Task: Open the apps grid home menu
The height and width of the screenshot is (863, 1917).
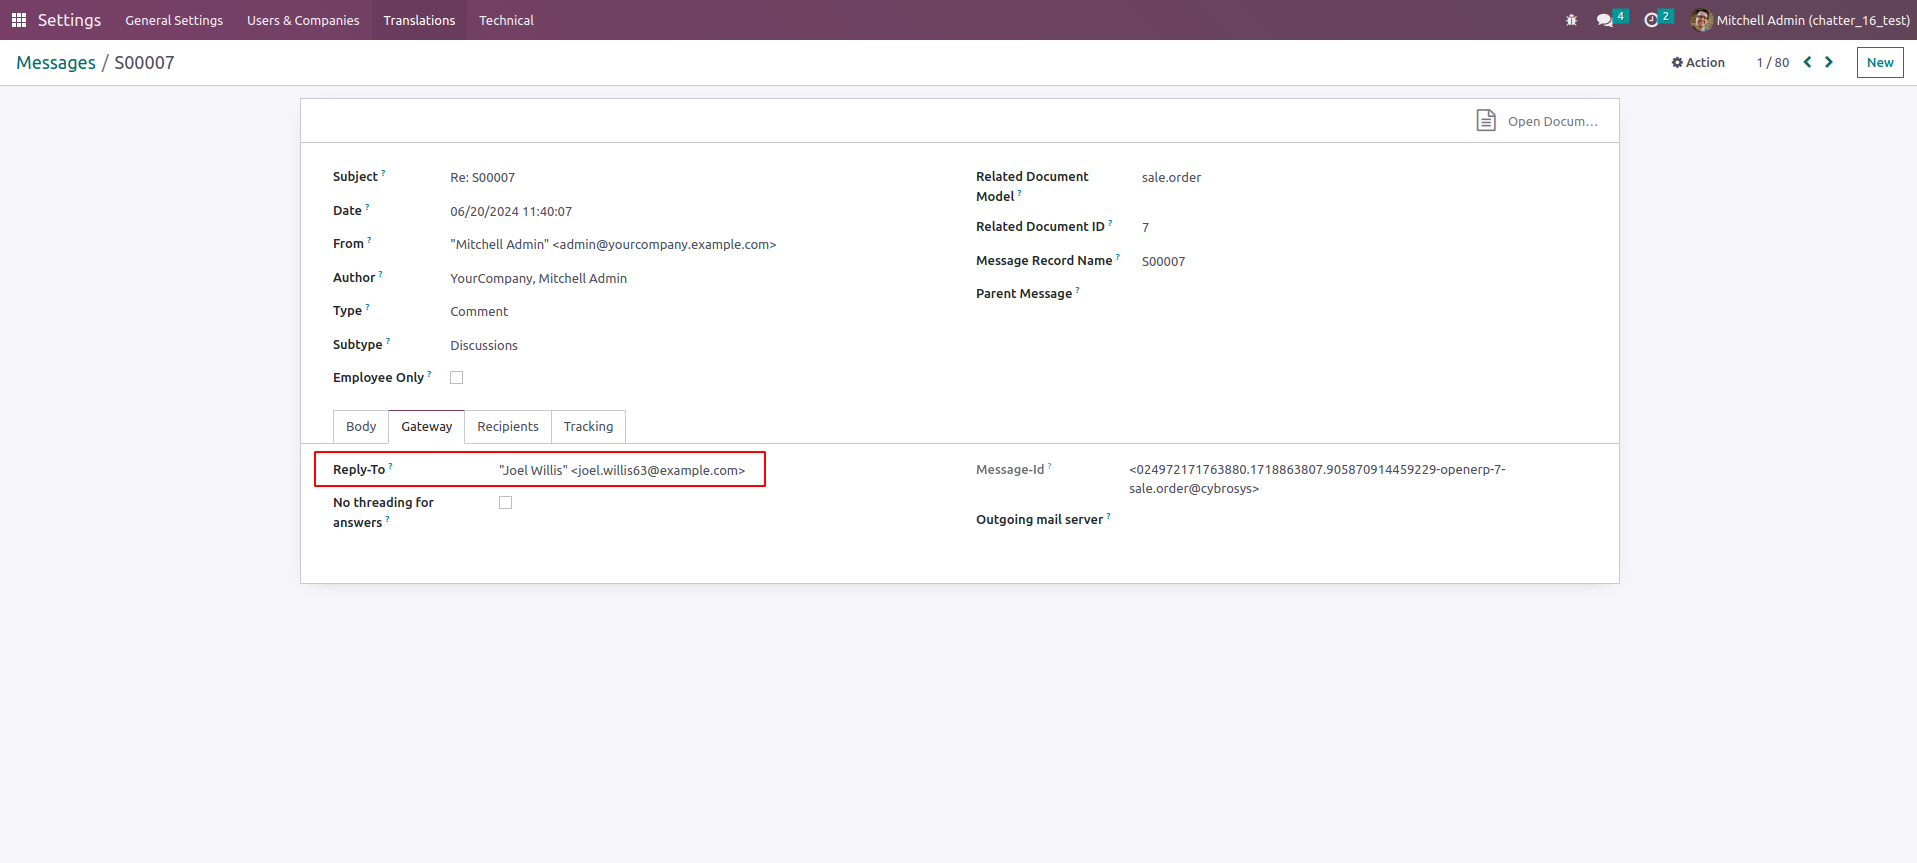Action: click(19, 20)
